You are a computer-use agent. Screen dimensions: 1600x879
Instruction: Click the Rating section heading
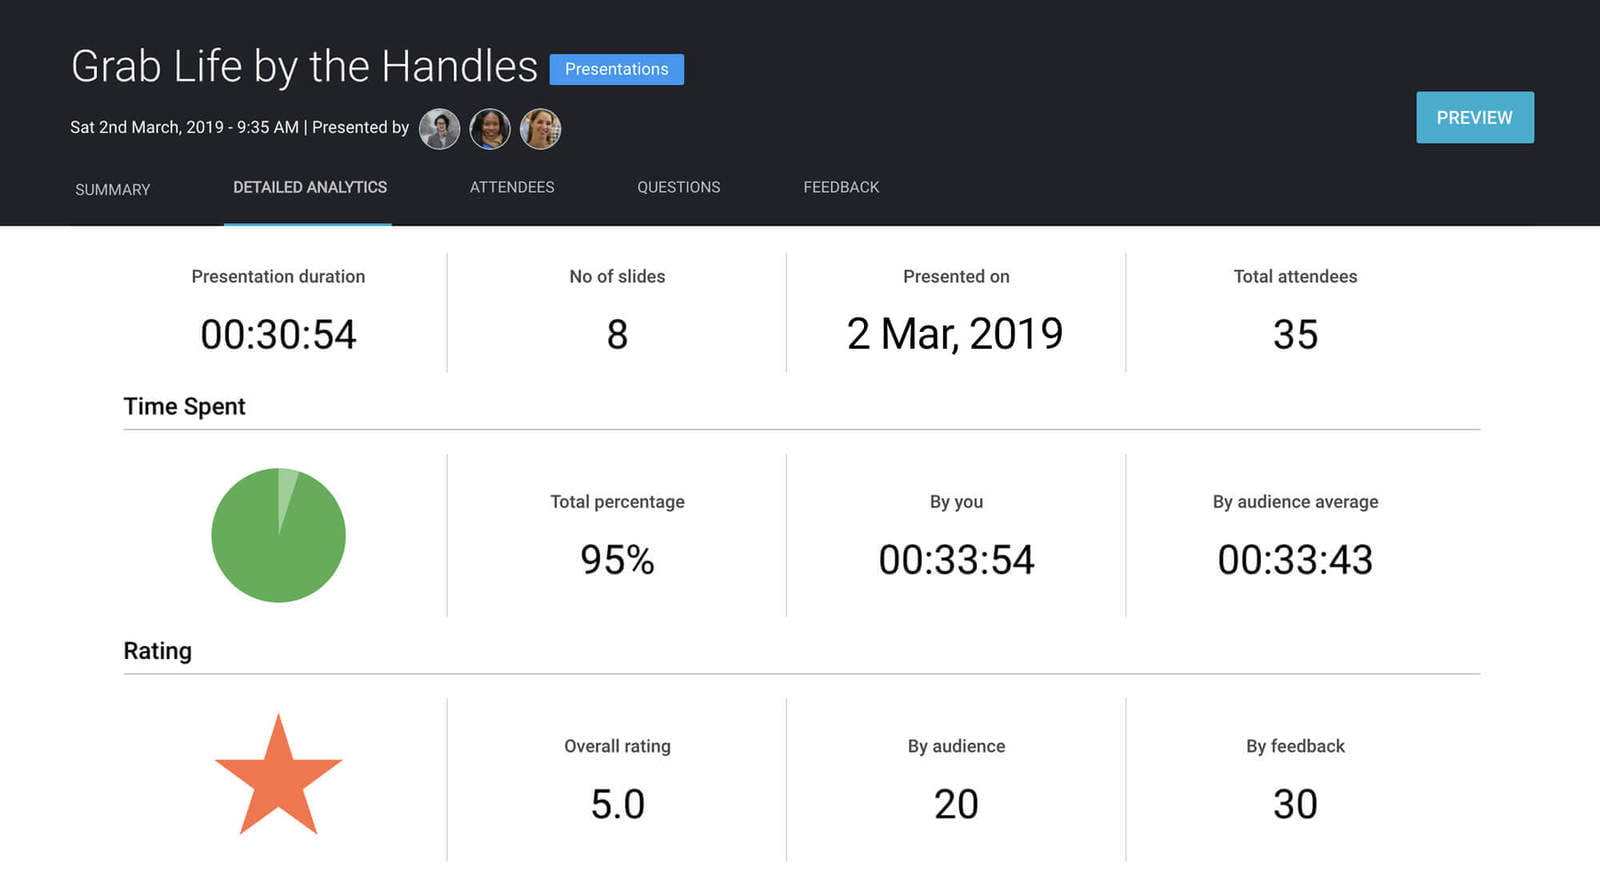tap(157, 651)
